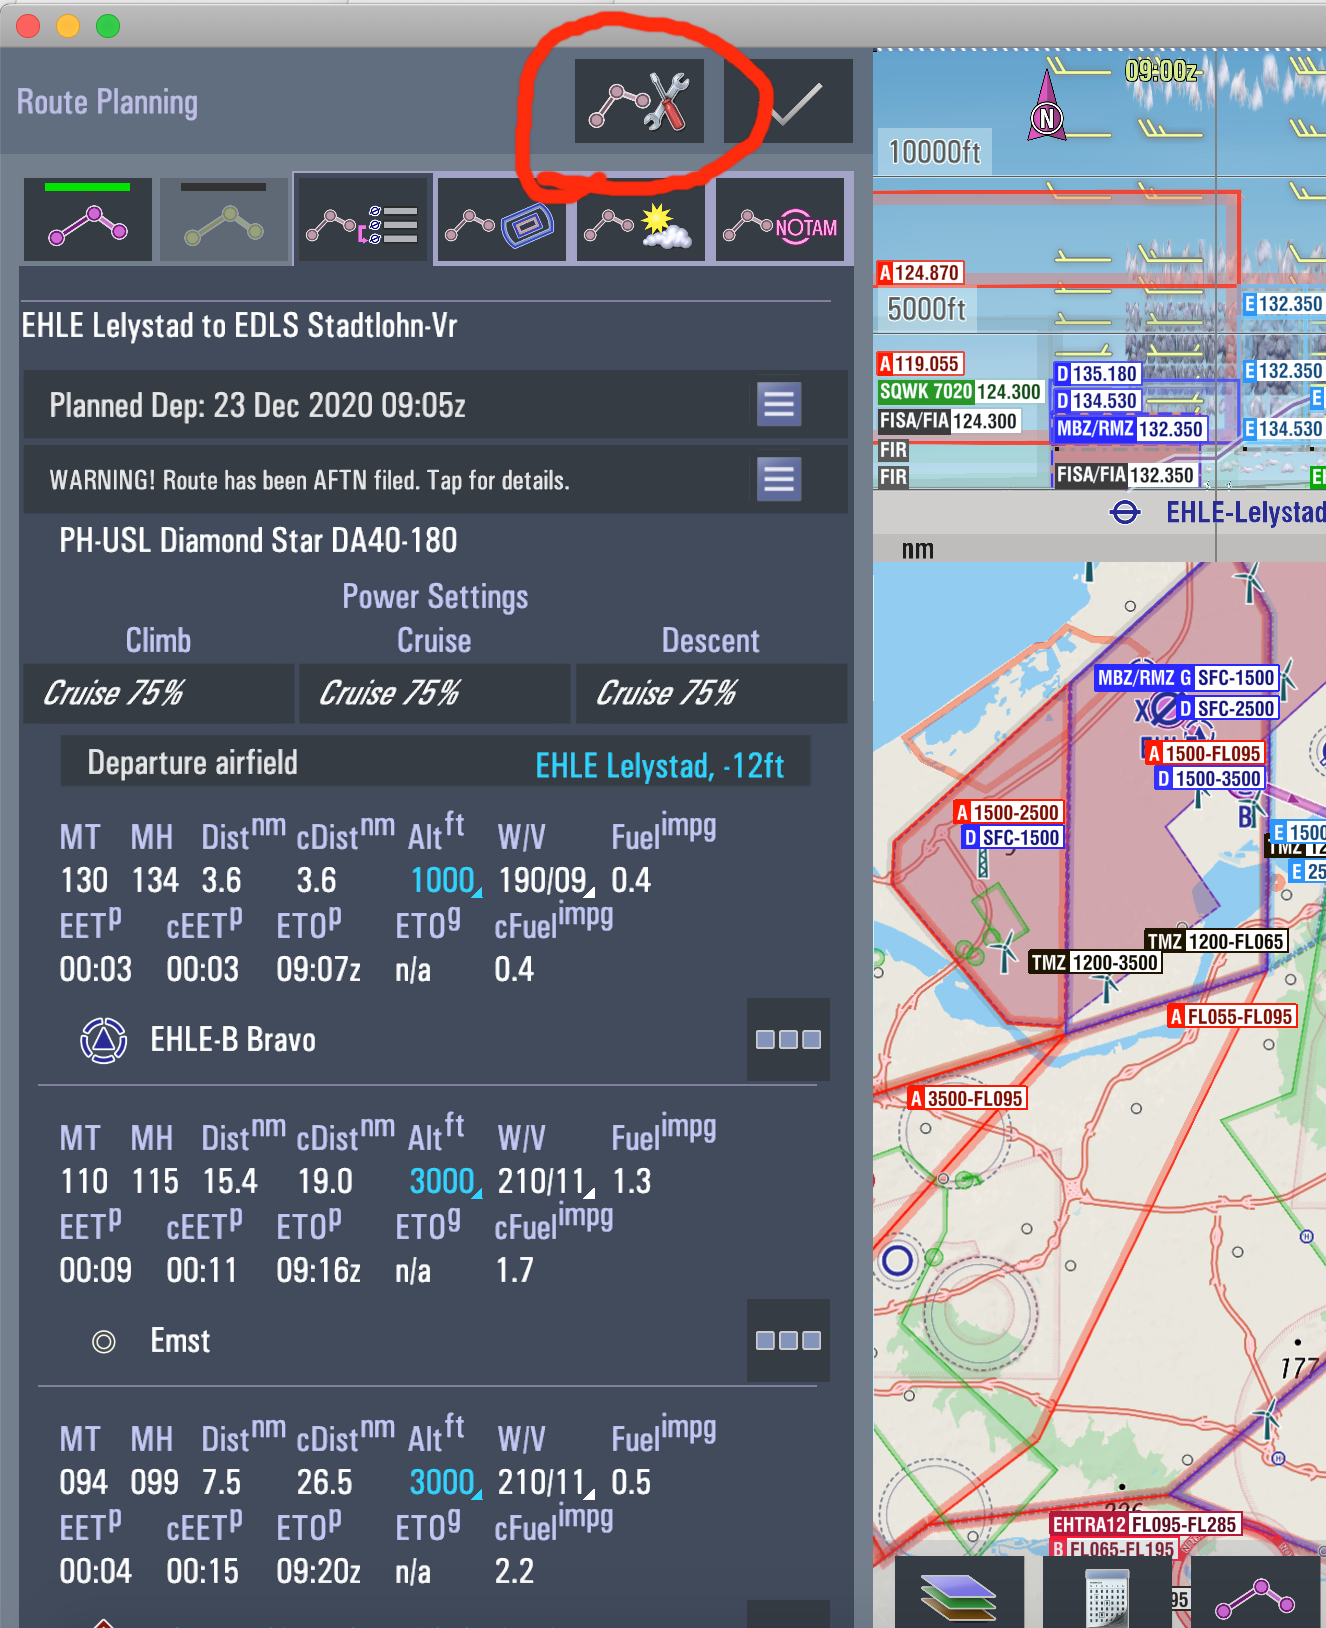Edit Planned Dep 23 Dec 2020 09:05z
This screenshot has height=1628, width=1326.
[x=257, y=405]
